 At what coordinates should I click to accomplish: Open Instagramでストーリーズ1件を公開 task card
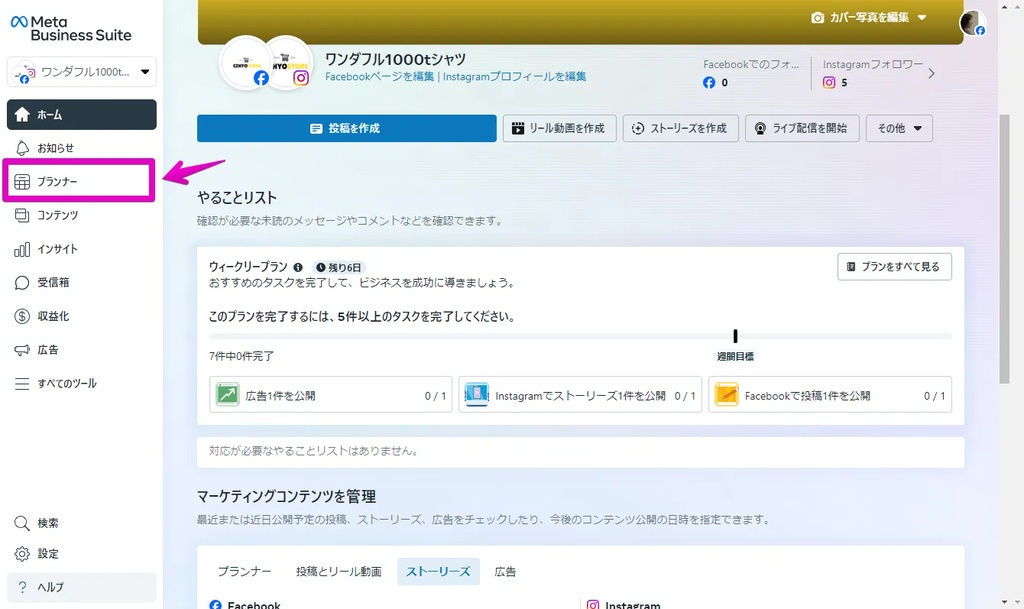click(x=580, y=395)
